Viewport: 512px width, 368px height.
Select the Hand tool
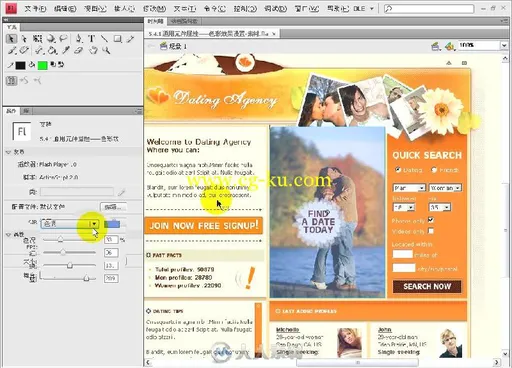(x=93, y=51)
